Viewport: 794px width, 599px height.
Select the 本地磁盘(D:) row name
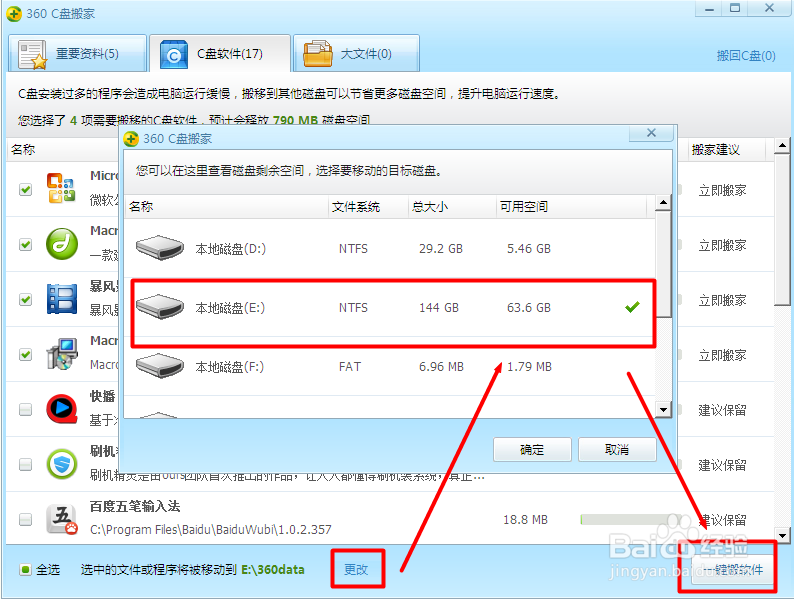230,249
